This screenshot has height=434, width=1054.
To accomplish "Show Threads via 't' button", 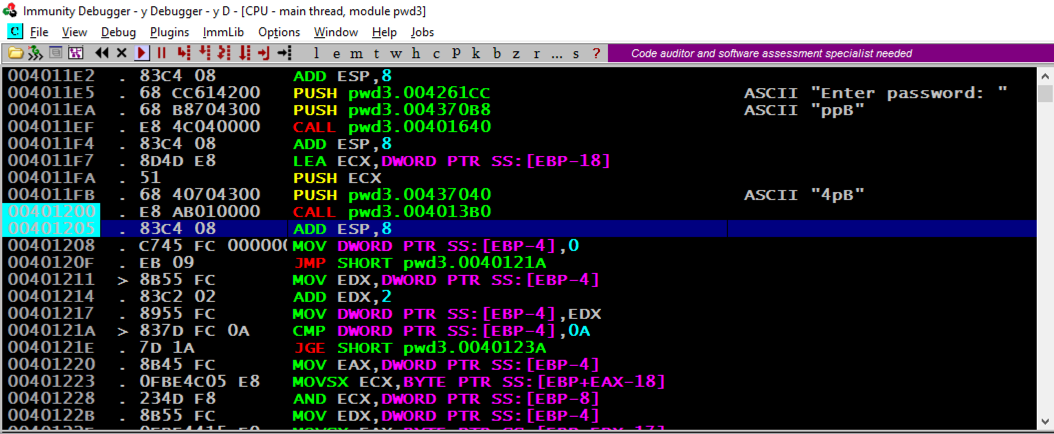I will click(x=376, y=54).
